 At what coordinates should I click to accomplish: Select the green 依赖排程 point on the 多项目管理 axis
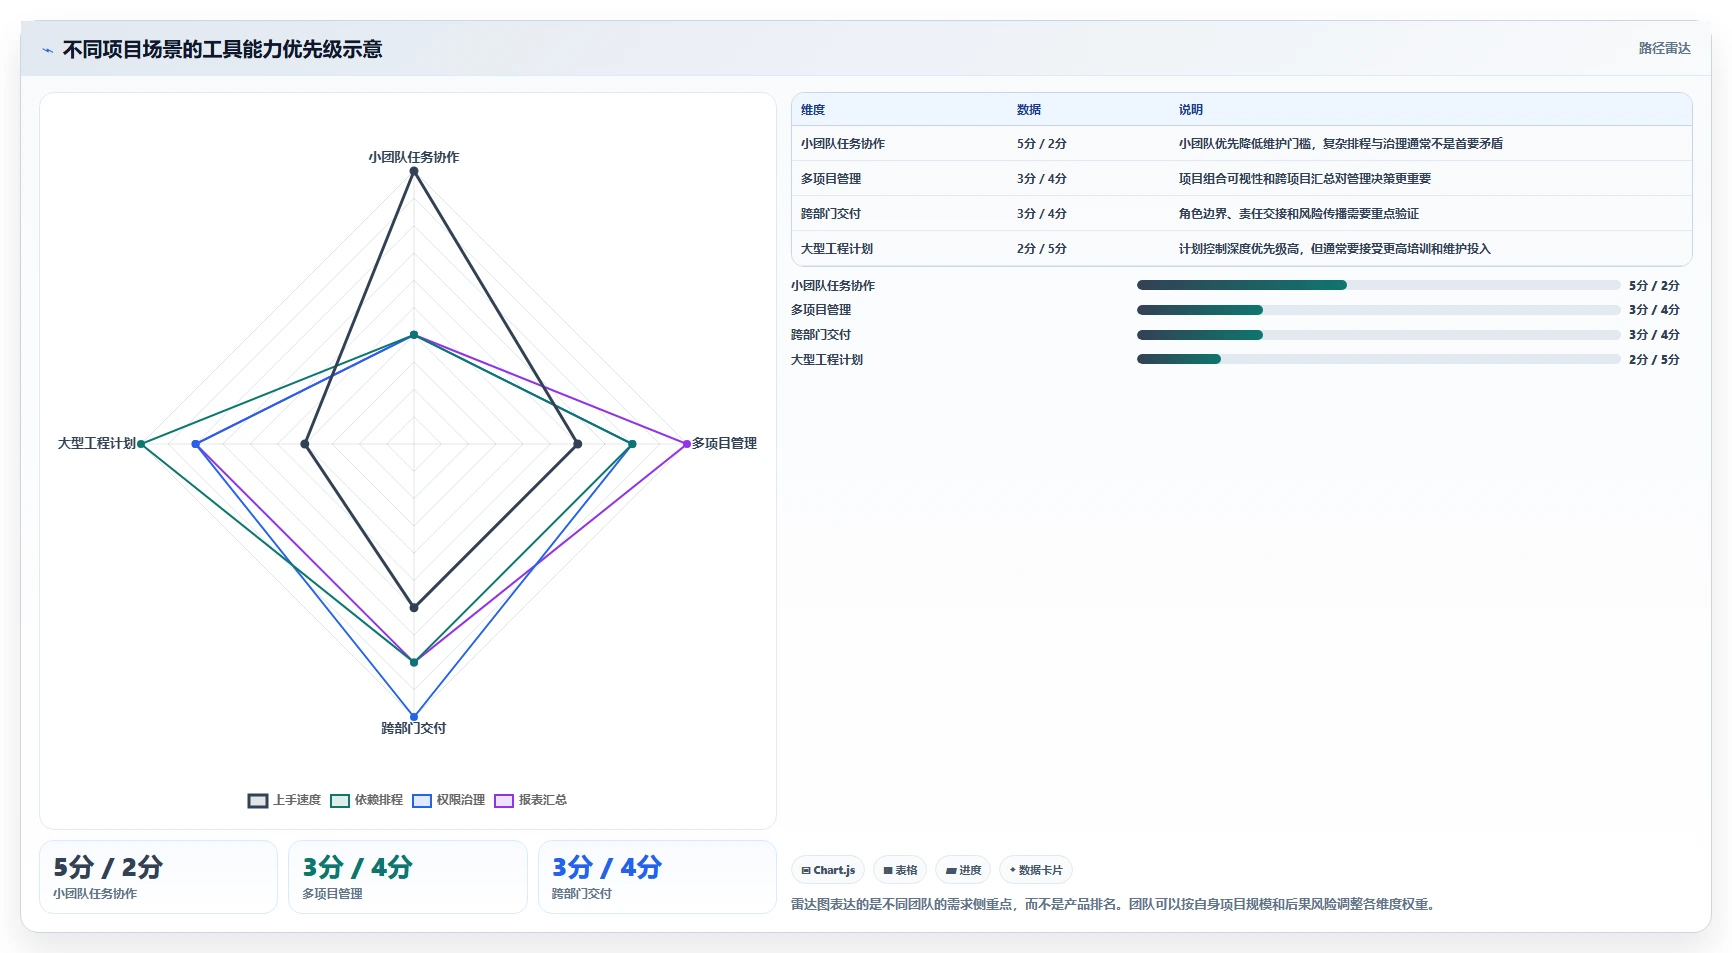(632, 444)
